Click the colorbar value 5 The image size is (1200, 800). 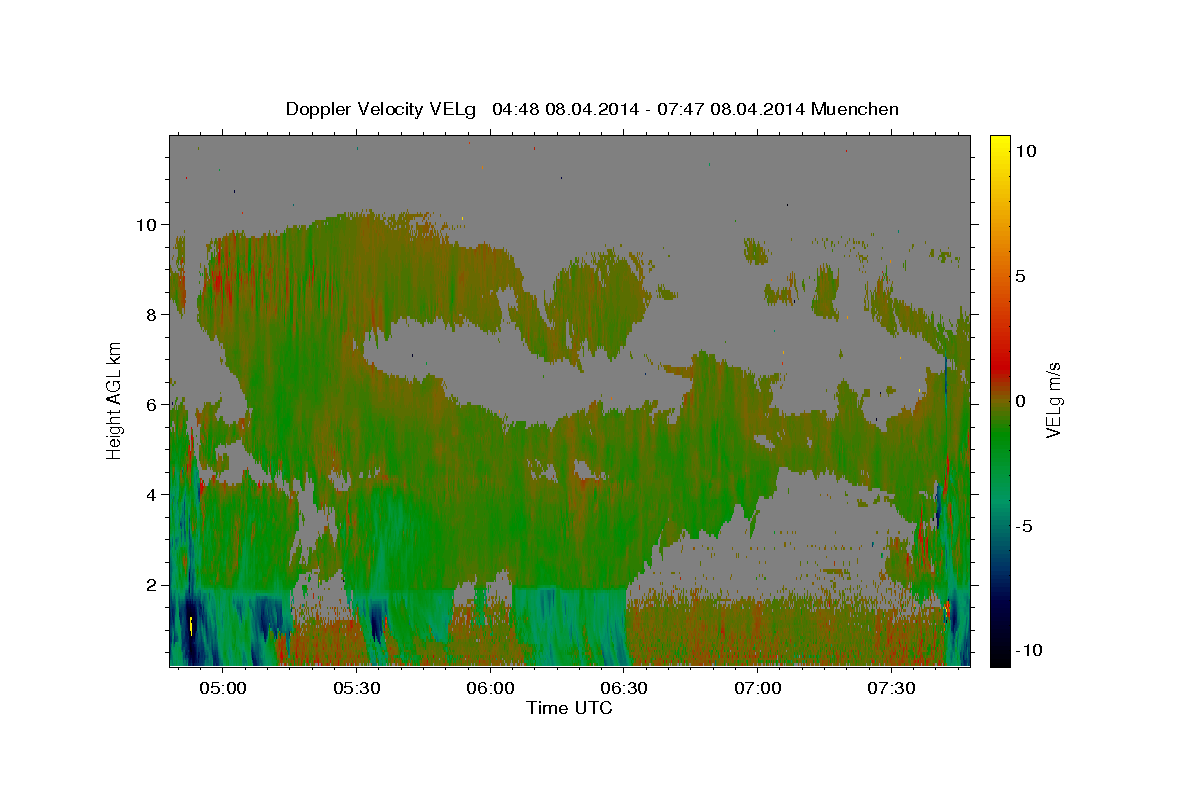1021,276
